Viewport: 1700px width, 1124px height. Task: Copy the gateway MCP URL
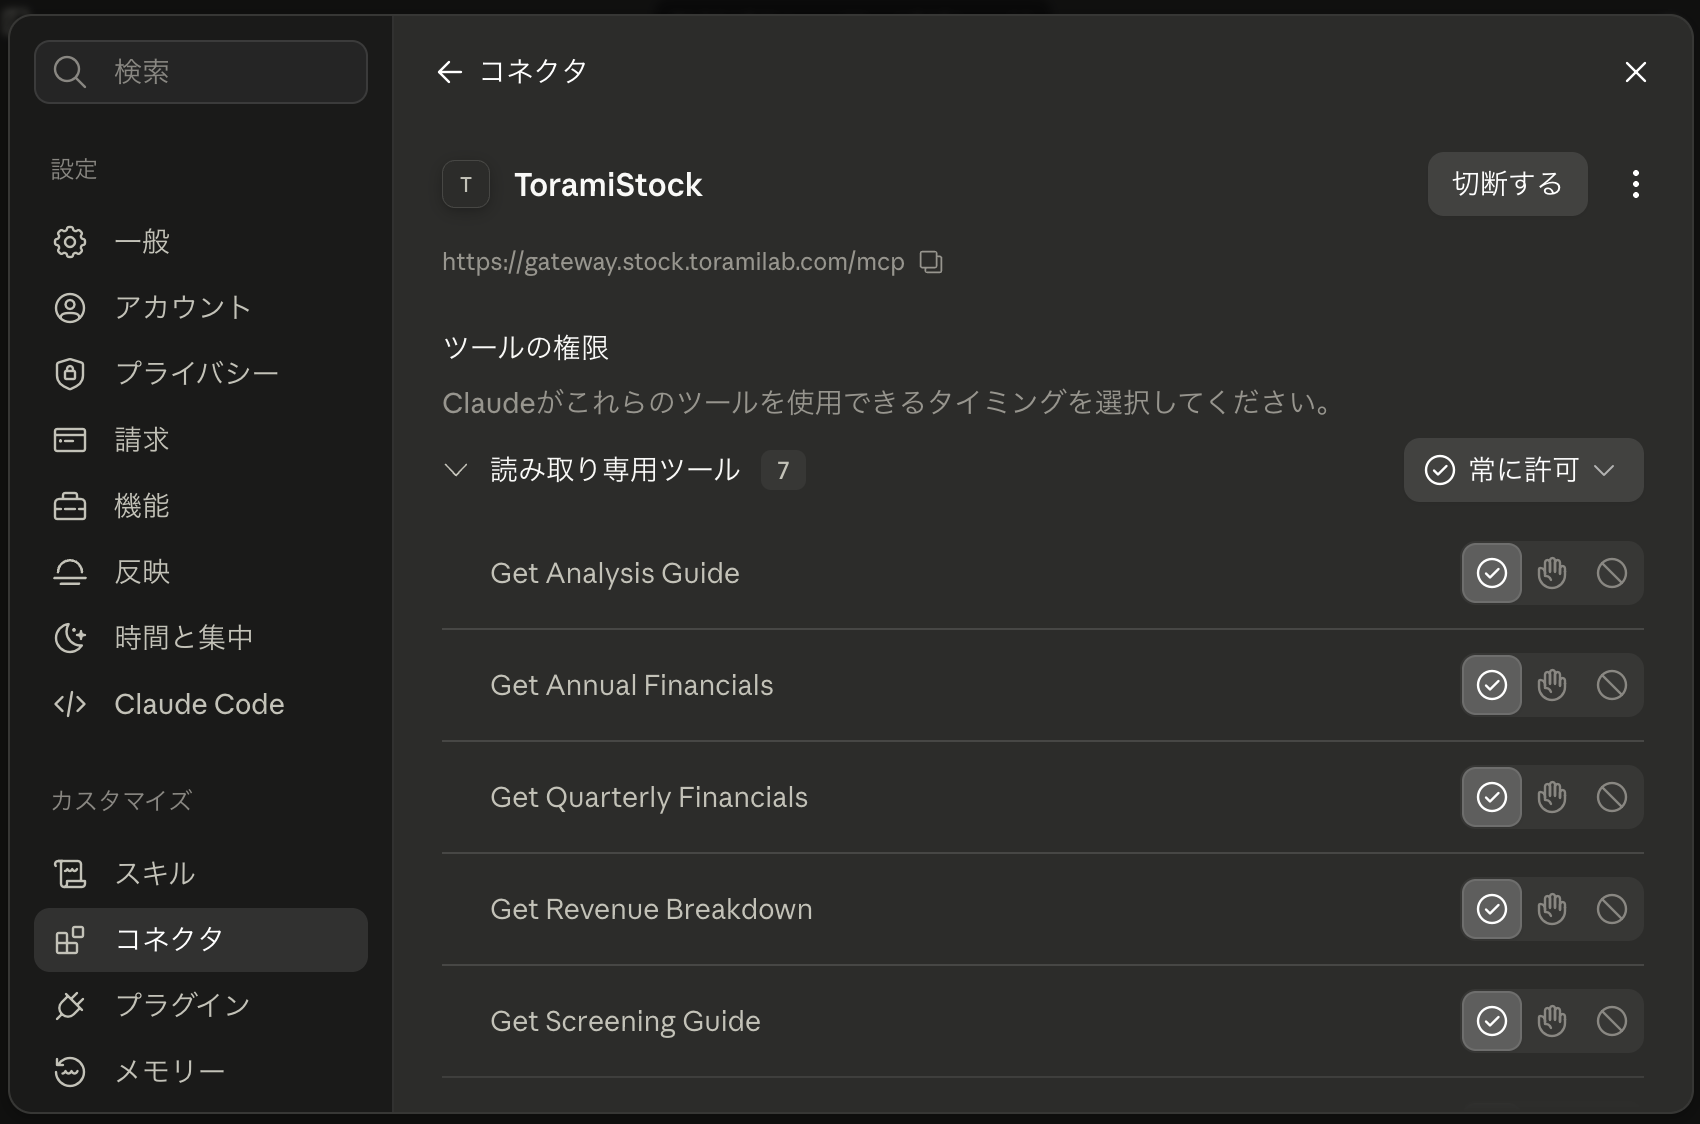931,262
